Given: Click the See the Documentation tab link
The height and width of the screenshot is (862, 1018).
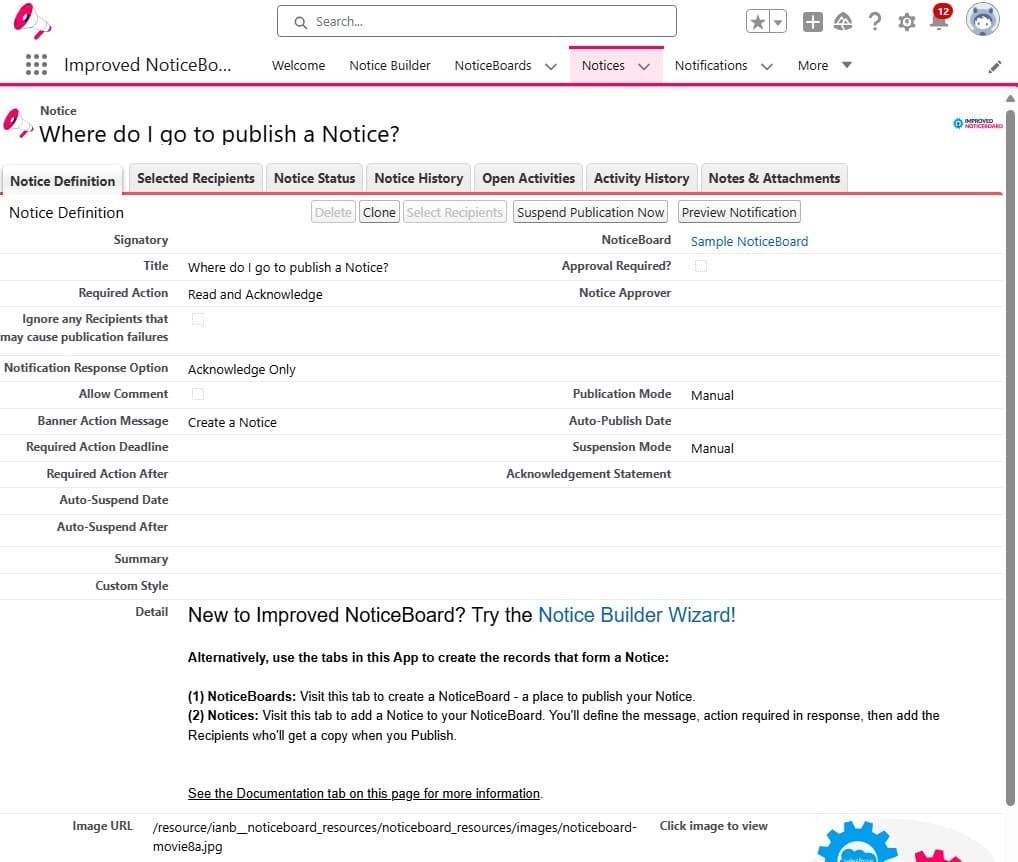Looking at the screenshot, I should (364, 793).
